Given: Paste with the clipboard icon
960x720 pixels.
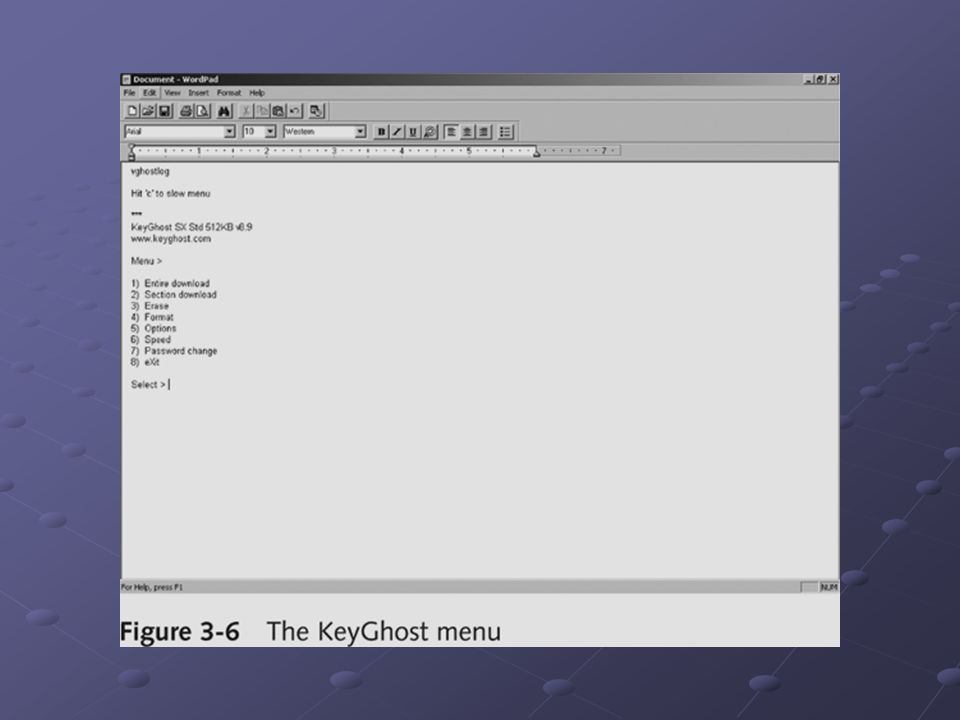Looking at the screenshot, I should [x=278, y=111].
